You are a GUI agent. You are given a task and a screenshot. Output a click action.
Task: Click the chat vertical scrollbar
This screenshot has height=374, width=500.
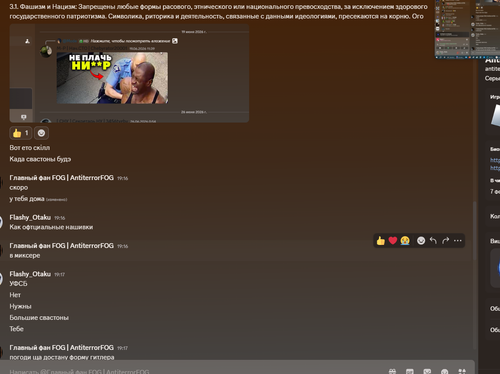[475, 231]
